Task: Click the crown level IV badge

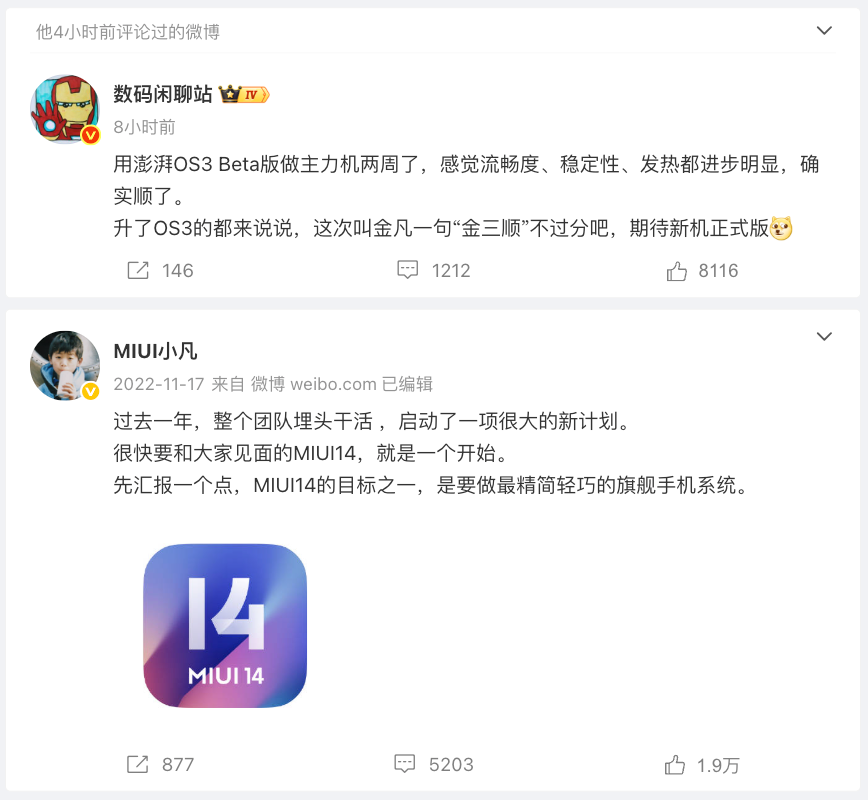Action: pos(244,95)
